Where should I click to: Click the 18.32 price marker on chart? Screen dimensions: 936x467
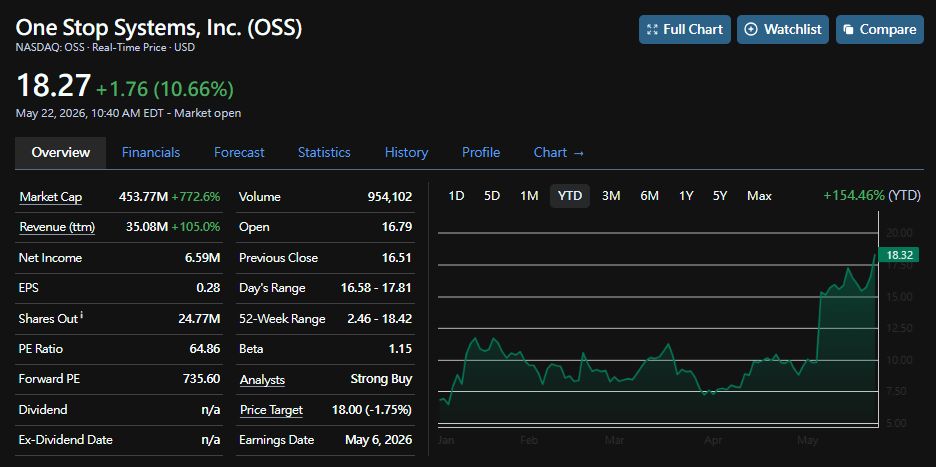tap(899, 255)
